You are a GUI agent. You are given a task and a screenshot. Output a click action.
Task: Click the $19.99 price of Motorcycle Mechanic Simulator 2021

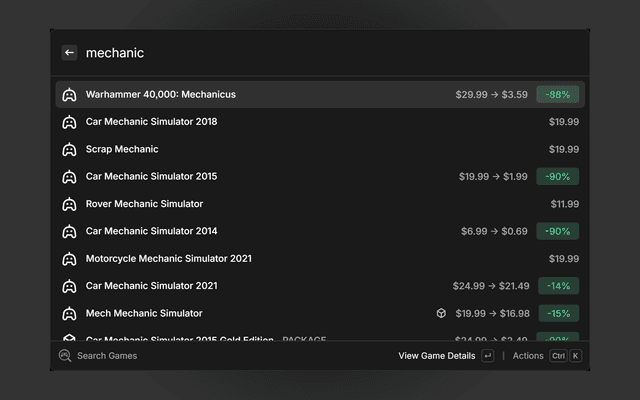[x=564, y=258]
